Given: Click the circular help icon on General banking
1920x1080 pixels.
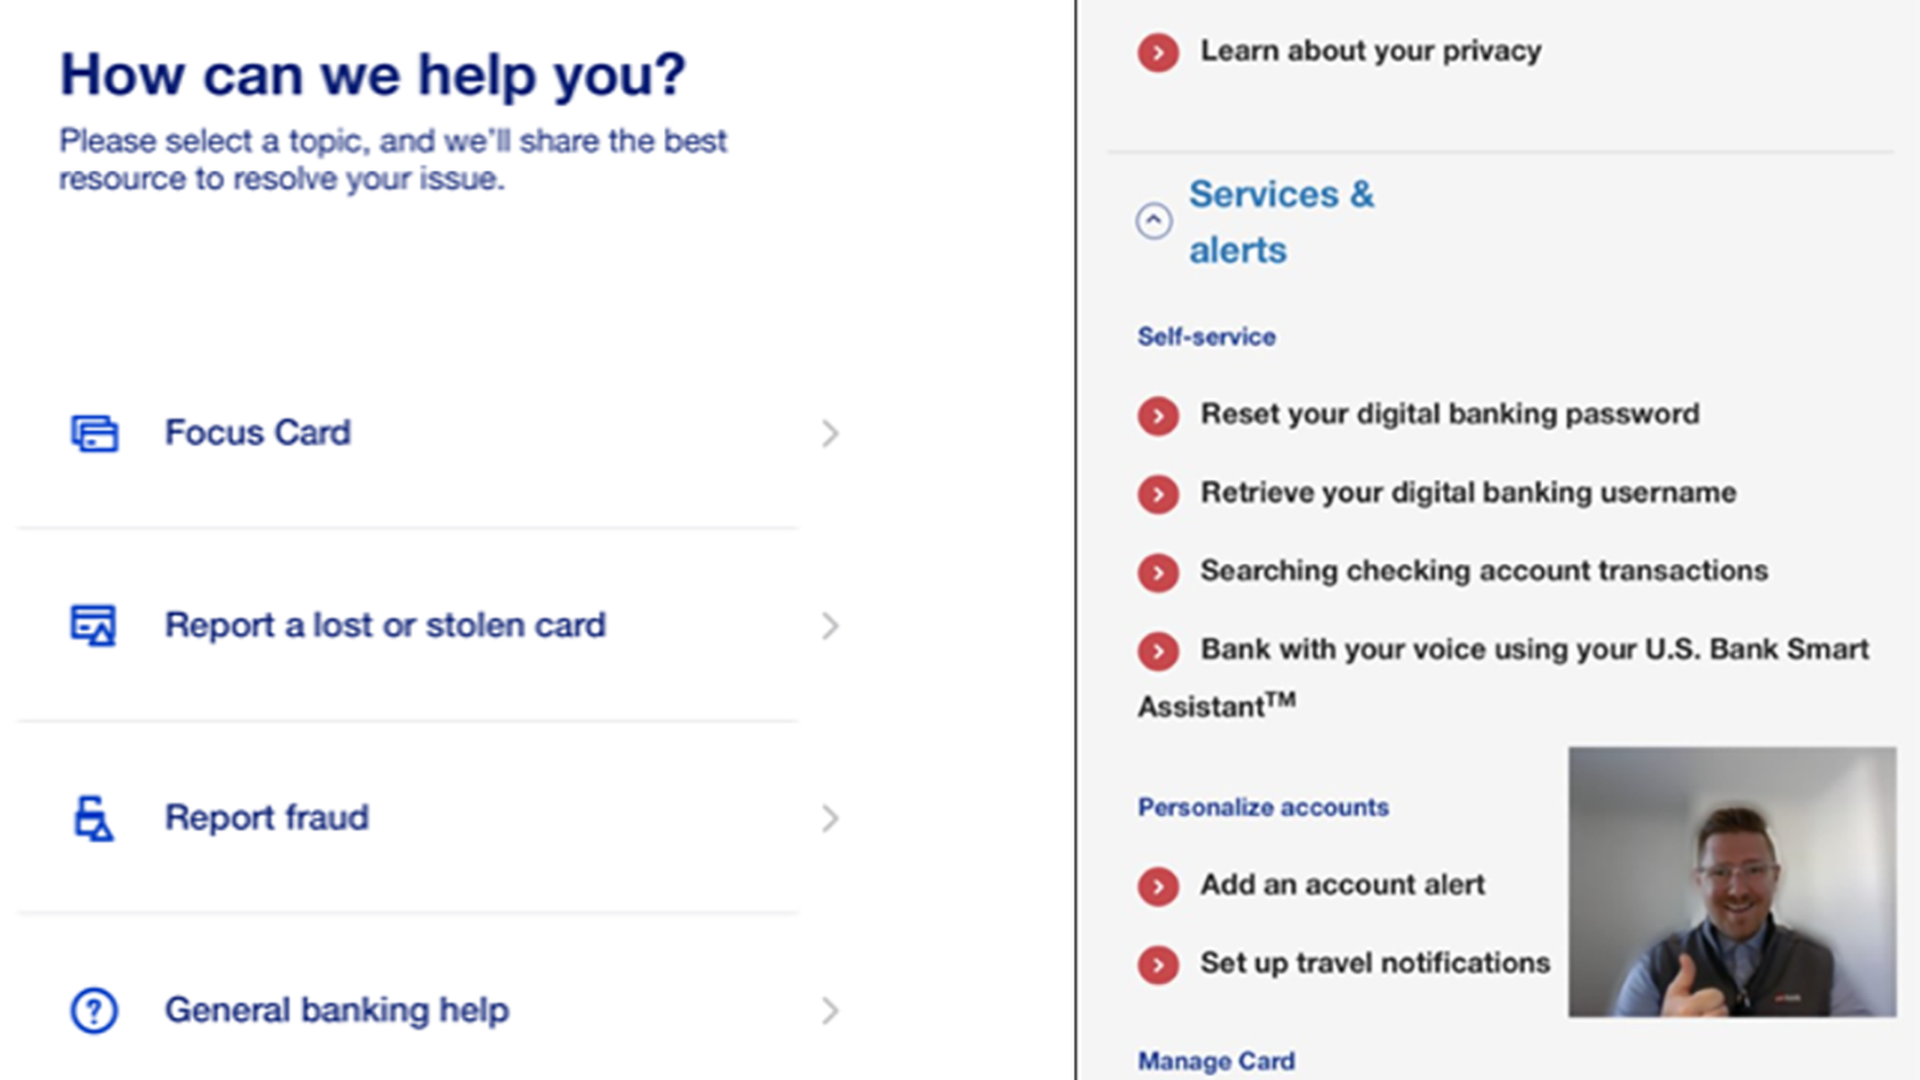Looking at the screenshot, I should coord(92,1009).
